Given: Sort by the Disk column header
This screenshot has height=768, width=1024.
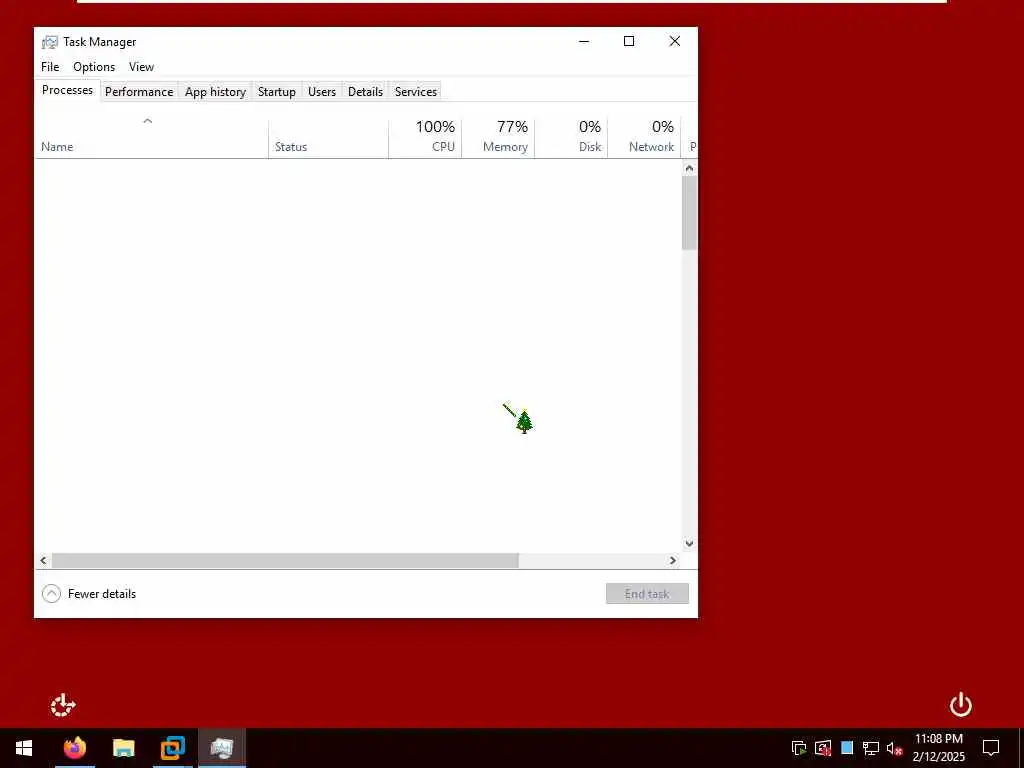Looking at the screenshot, I should point(571,138).
